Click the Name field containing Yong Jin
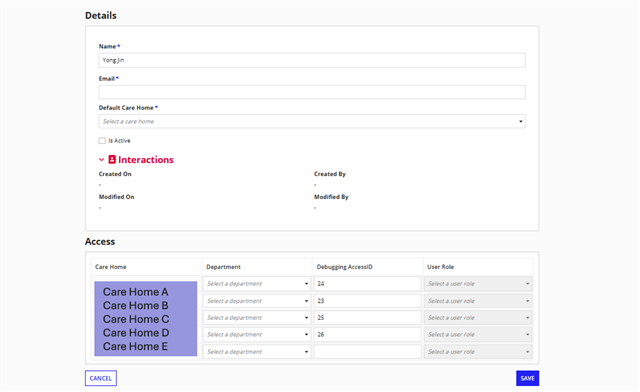 coord(312,60)
